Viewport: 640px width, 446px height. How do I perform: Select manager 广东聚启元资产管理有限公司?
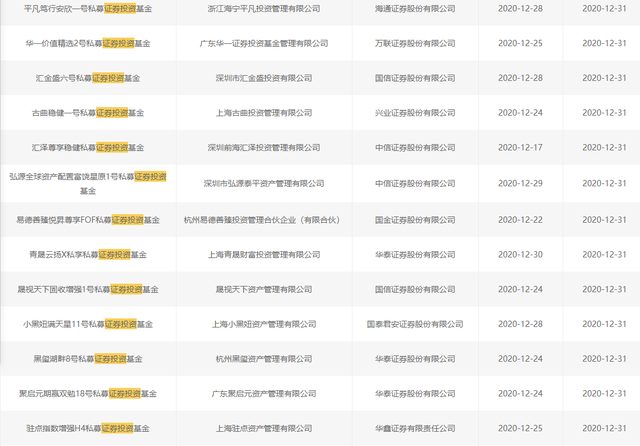point(264,393)
